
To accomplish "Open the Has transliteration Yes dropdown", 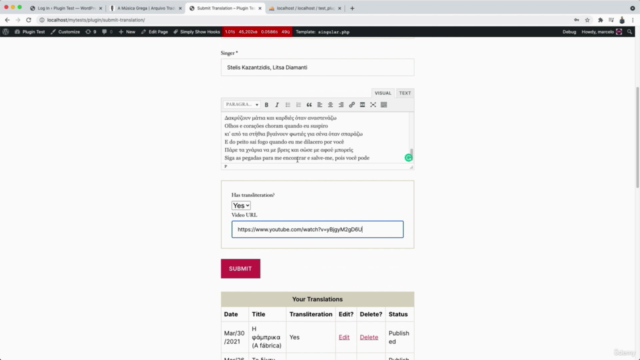I will click(x=241, y=206).
